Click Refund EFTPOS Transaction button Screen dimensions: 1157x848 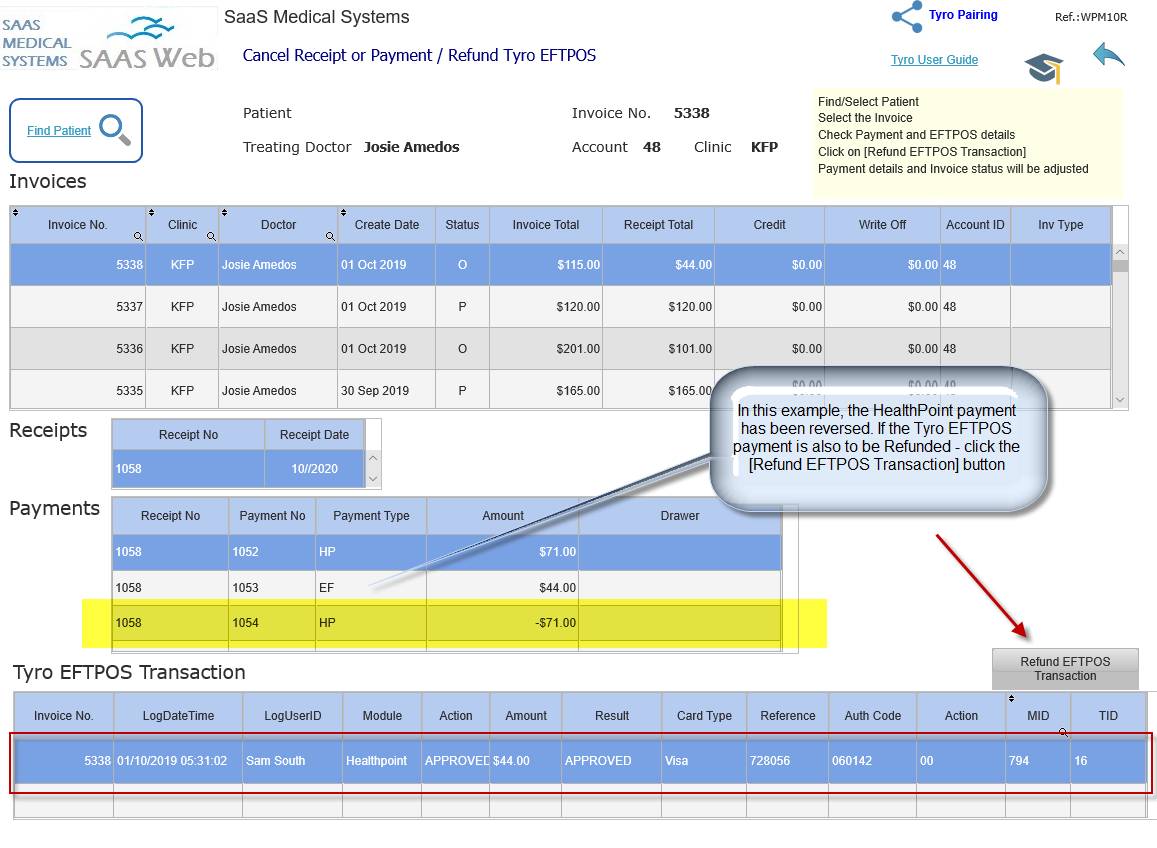(x=1065, y=669)
